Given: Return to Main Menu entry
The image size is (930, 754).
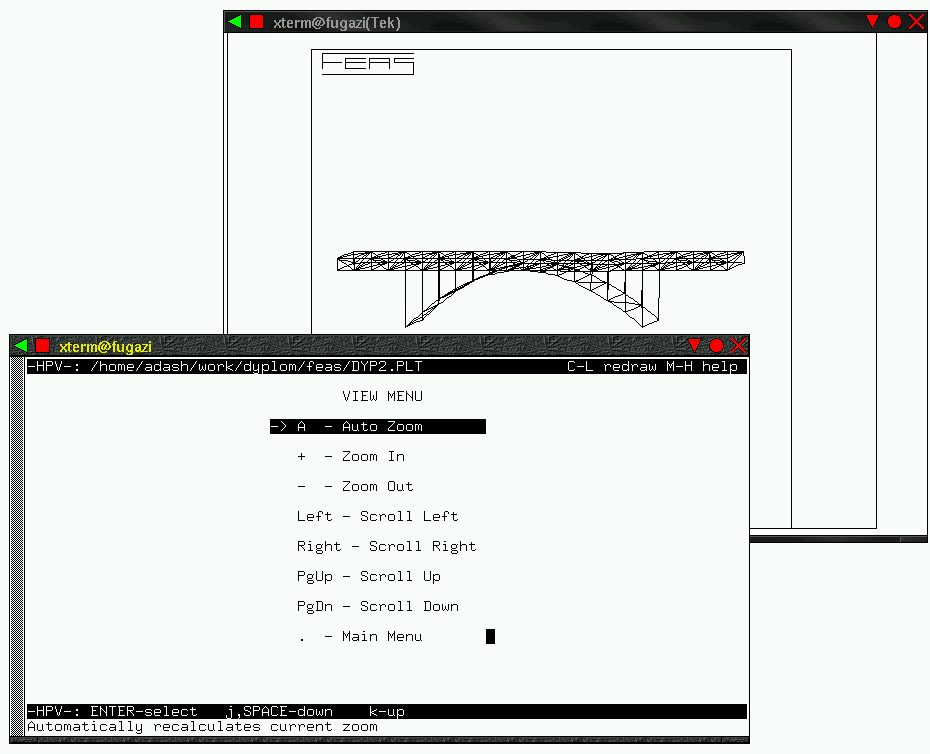Looking at the screenshot, I should coord(360,637).
